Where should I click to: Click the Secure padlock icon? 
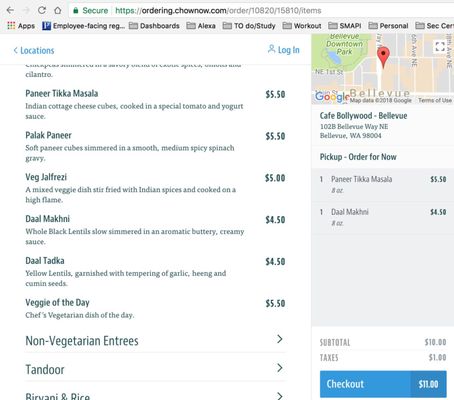[75, 11]
